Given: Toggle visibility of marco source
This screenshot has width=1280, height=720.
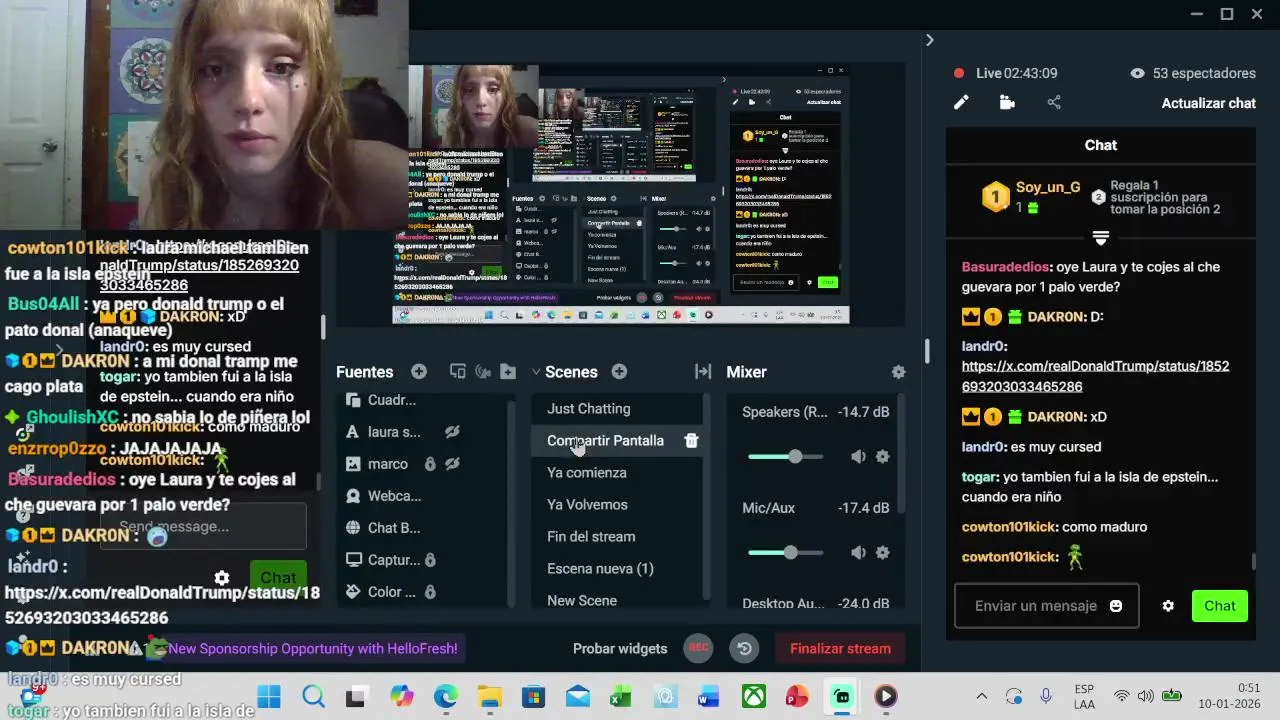Looking at the screenshot, I should click(452, 464).
